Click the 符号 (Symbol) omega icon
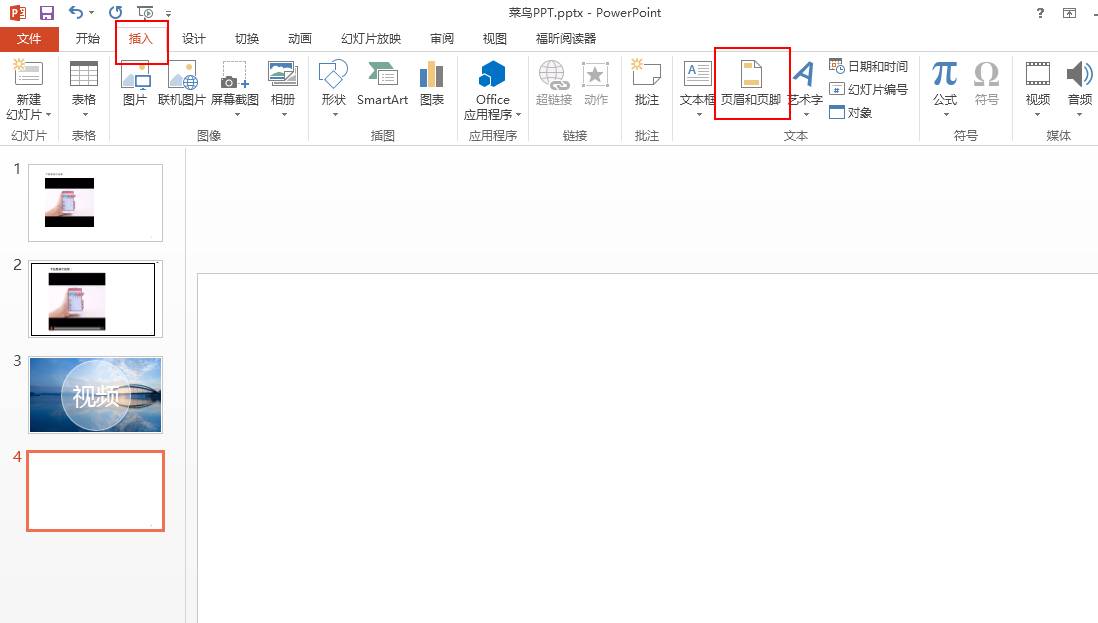 (x=987, y=74)
